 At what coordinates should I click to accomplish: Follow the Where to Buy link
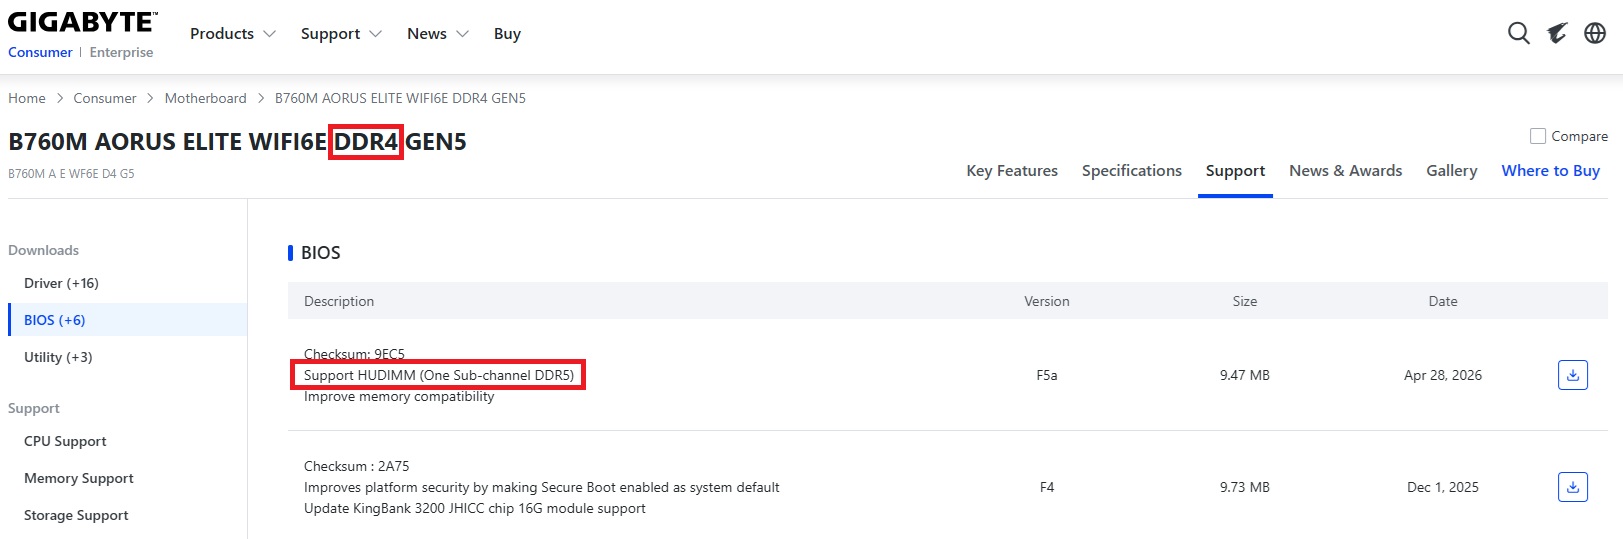coord(1551,170)
